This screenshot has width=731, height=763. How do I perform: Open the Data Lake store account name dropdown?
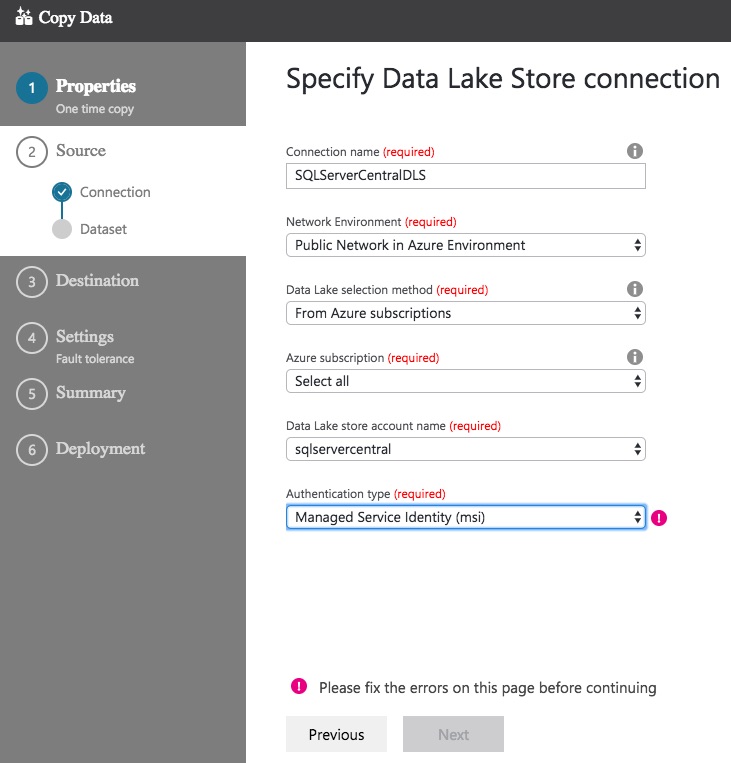[465, 449]
